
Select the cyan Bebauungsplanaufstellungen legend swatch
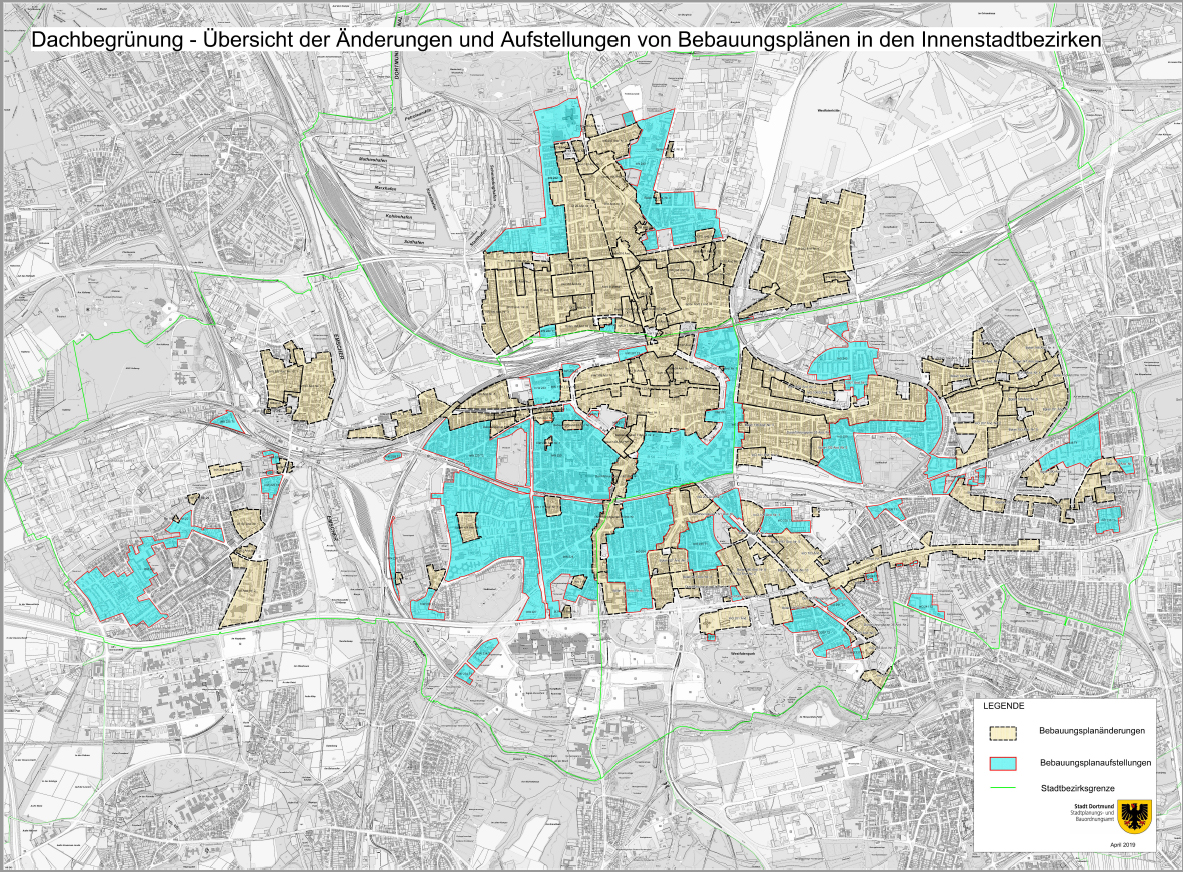(x=1002, y=763)
